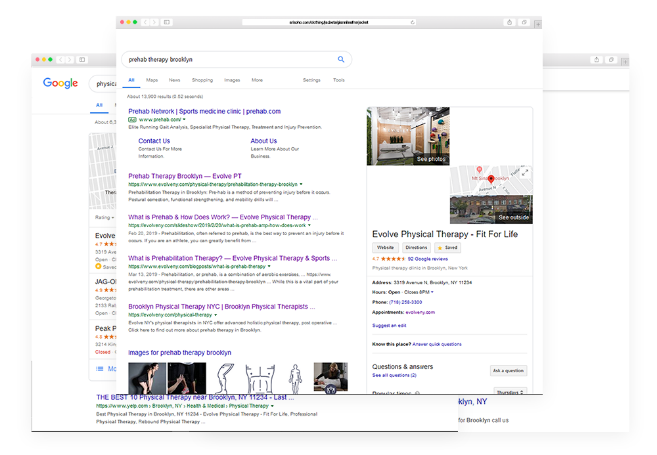The image size is (657, 455).
Task: Click the first image thumbnail of woman exercising
Action: coord(147,378)
